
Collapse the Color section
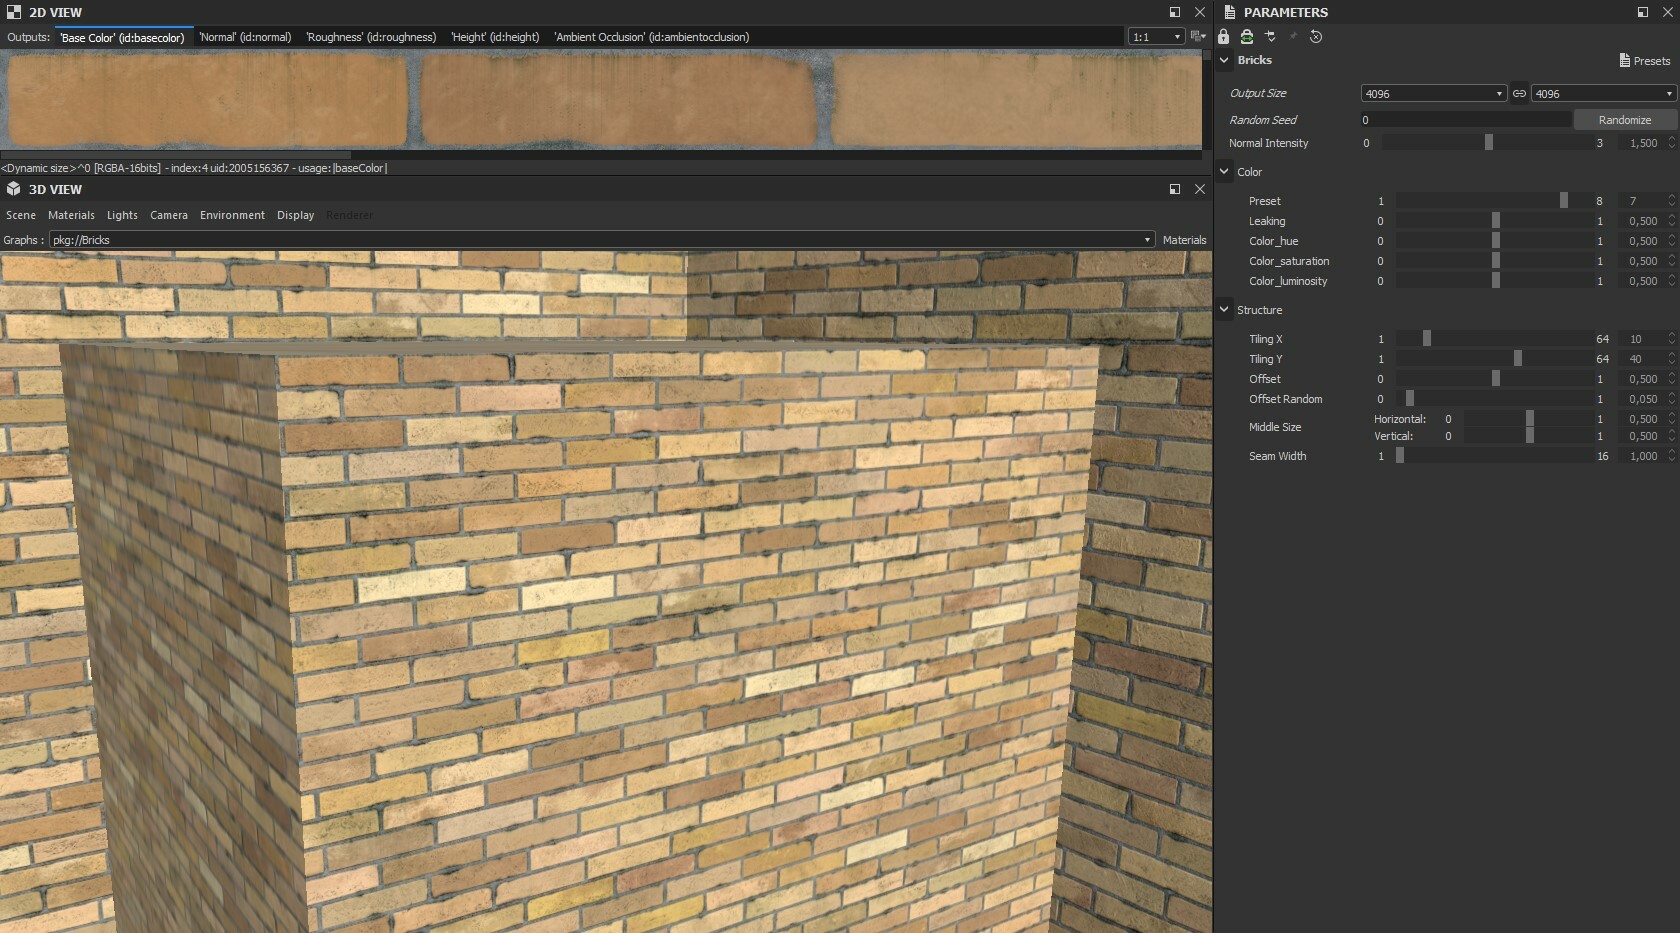coord(1224,171)
